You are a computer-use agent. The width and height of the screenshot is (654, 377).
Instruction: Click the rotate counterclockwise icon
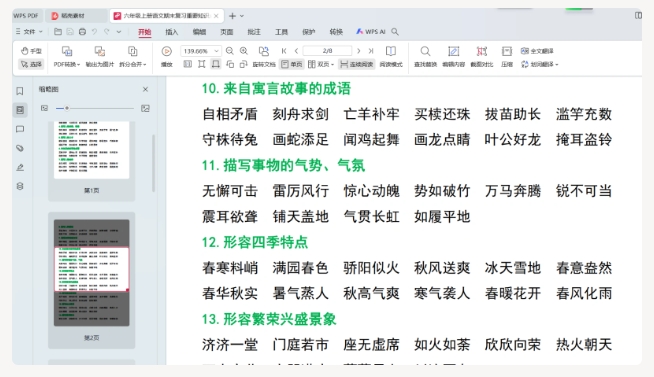230,64
